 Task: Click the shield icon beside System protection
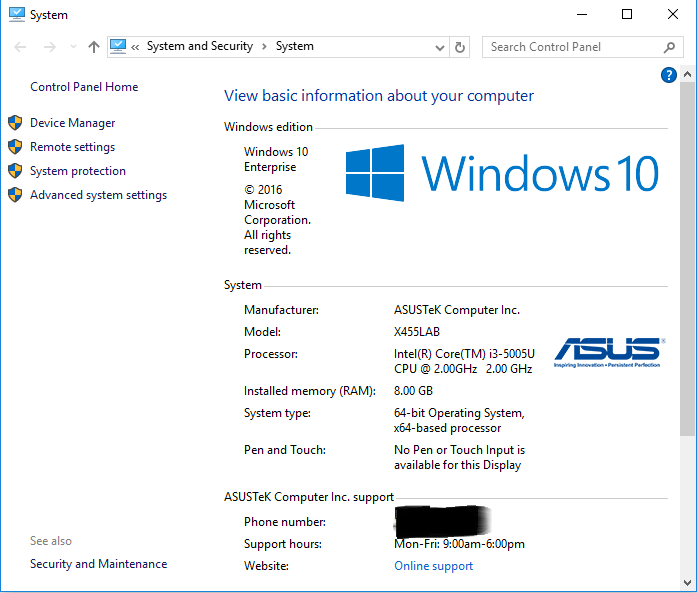15,170
